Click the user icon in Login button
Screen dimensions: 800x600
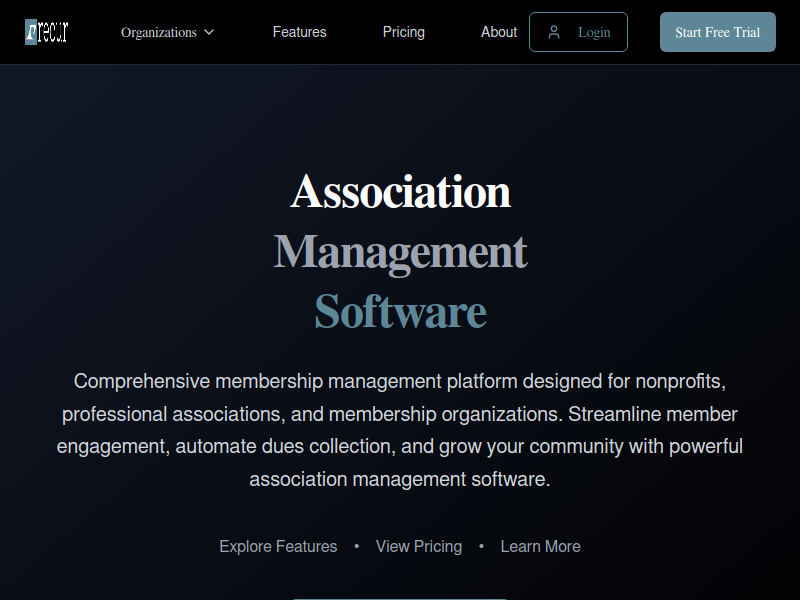(554, 32)
